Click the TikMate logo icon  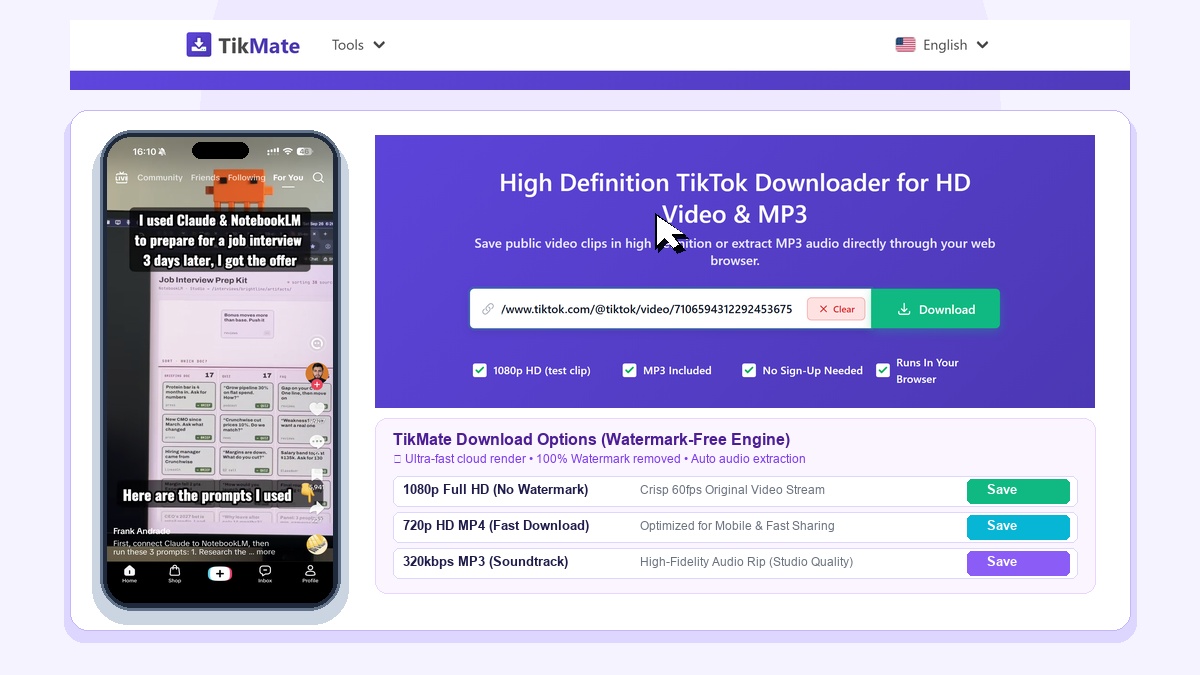click(x=199, y=45)
